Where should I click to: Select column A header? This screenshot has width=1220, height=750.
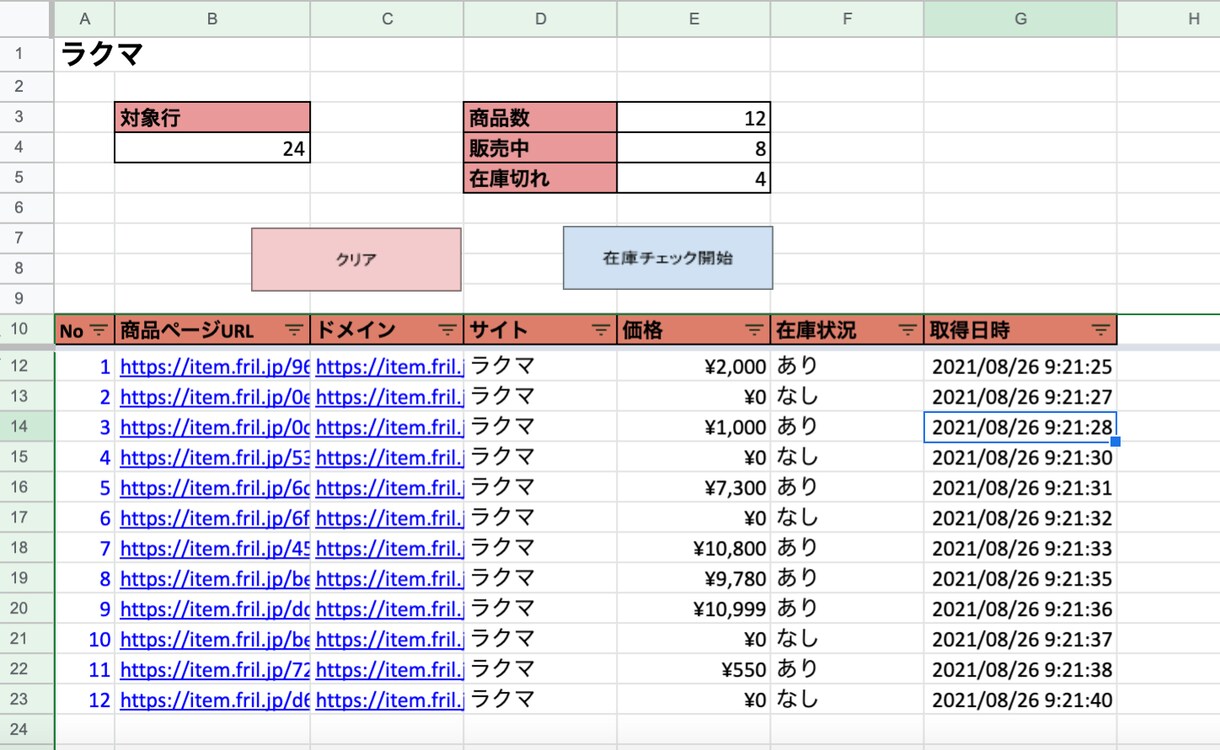click(x=85, y=19)
